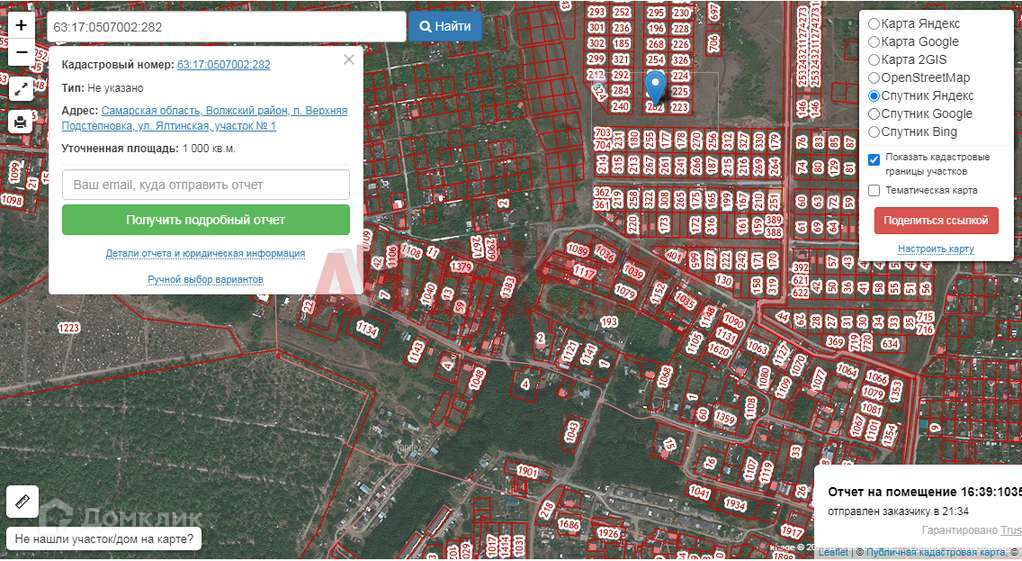The image size is (1022, 561).
Task: Activate the ruler measurement tool
Action: pyautogui.click(x=22, y=502)
